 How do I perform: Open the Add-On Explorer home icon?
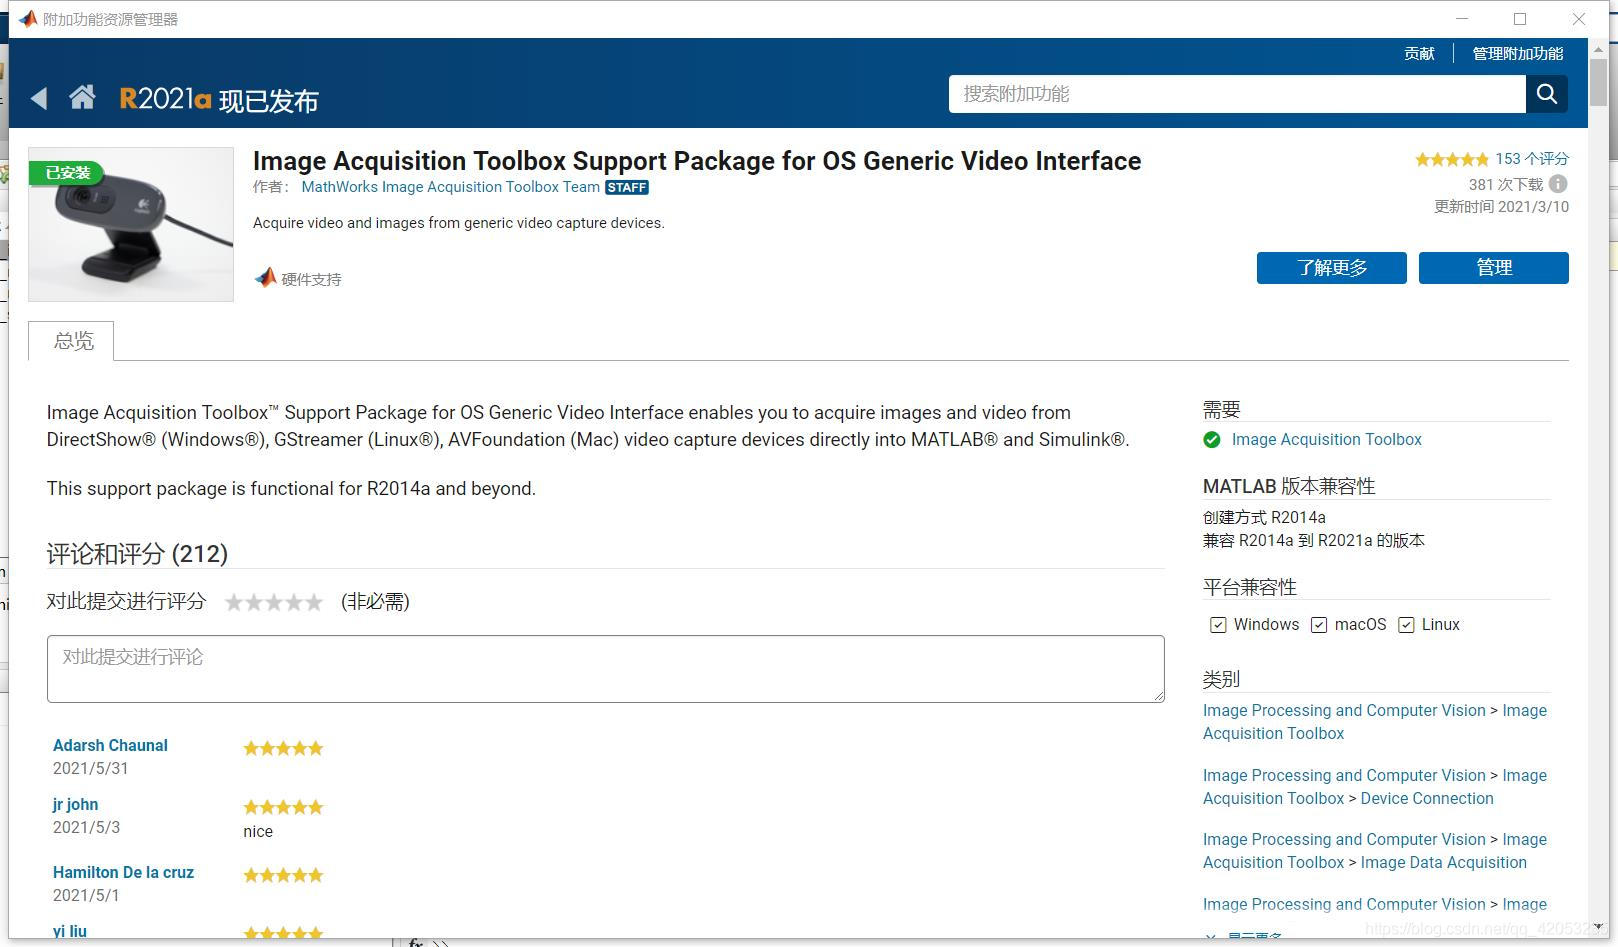(x=82, y=97)
